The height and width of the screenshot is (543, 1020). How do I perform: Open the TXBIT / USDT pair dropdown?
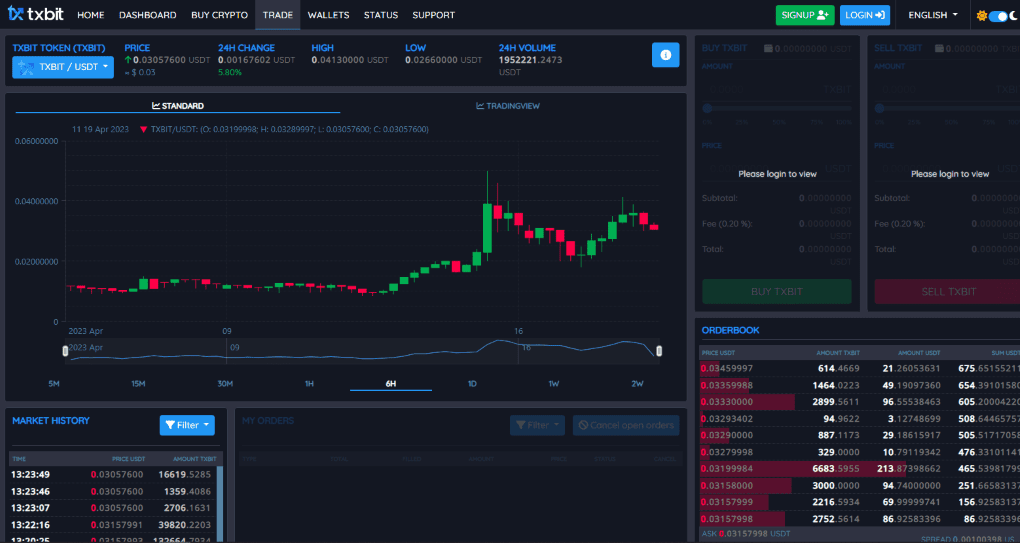(x=63, y=67)
